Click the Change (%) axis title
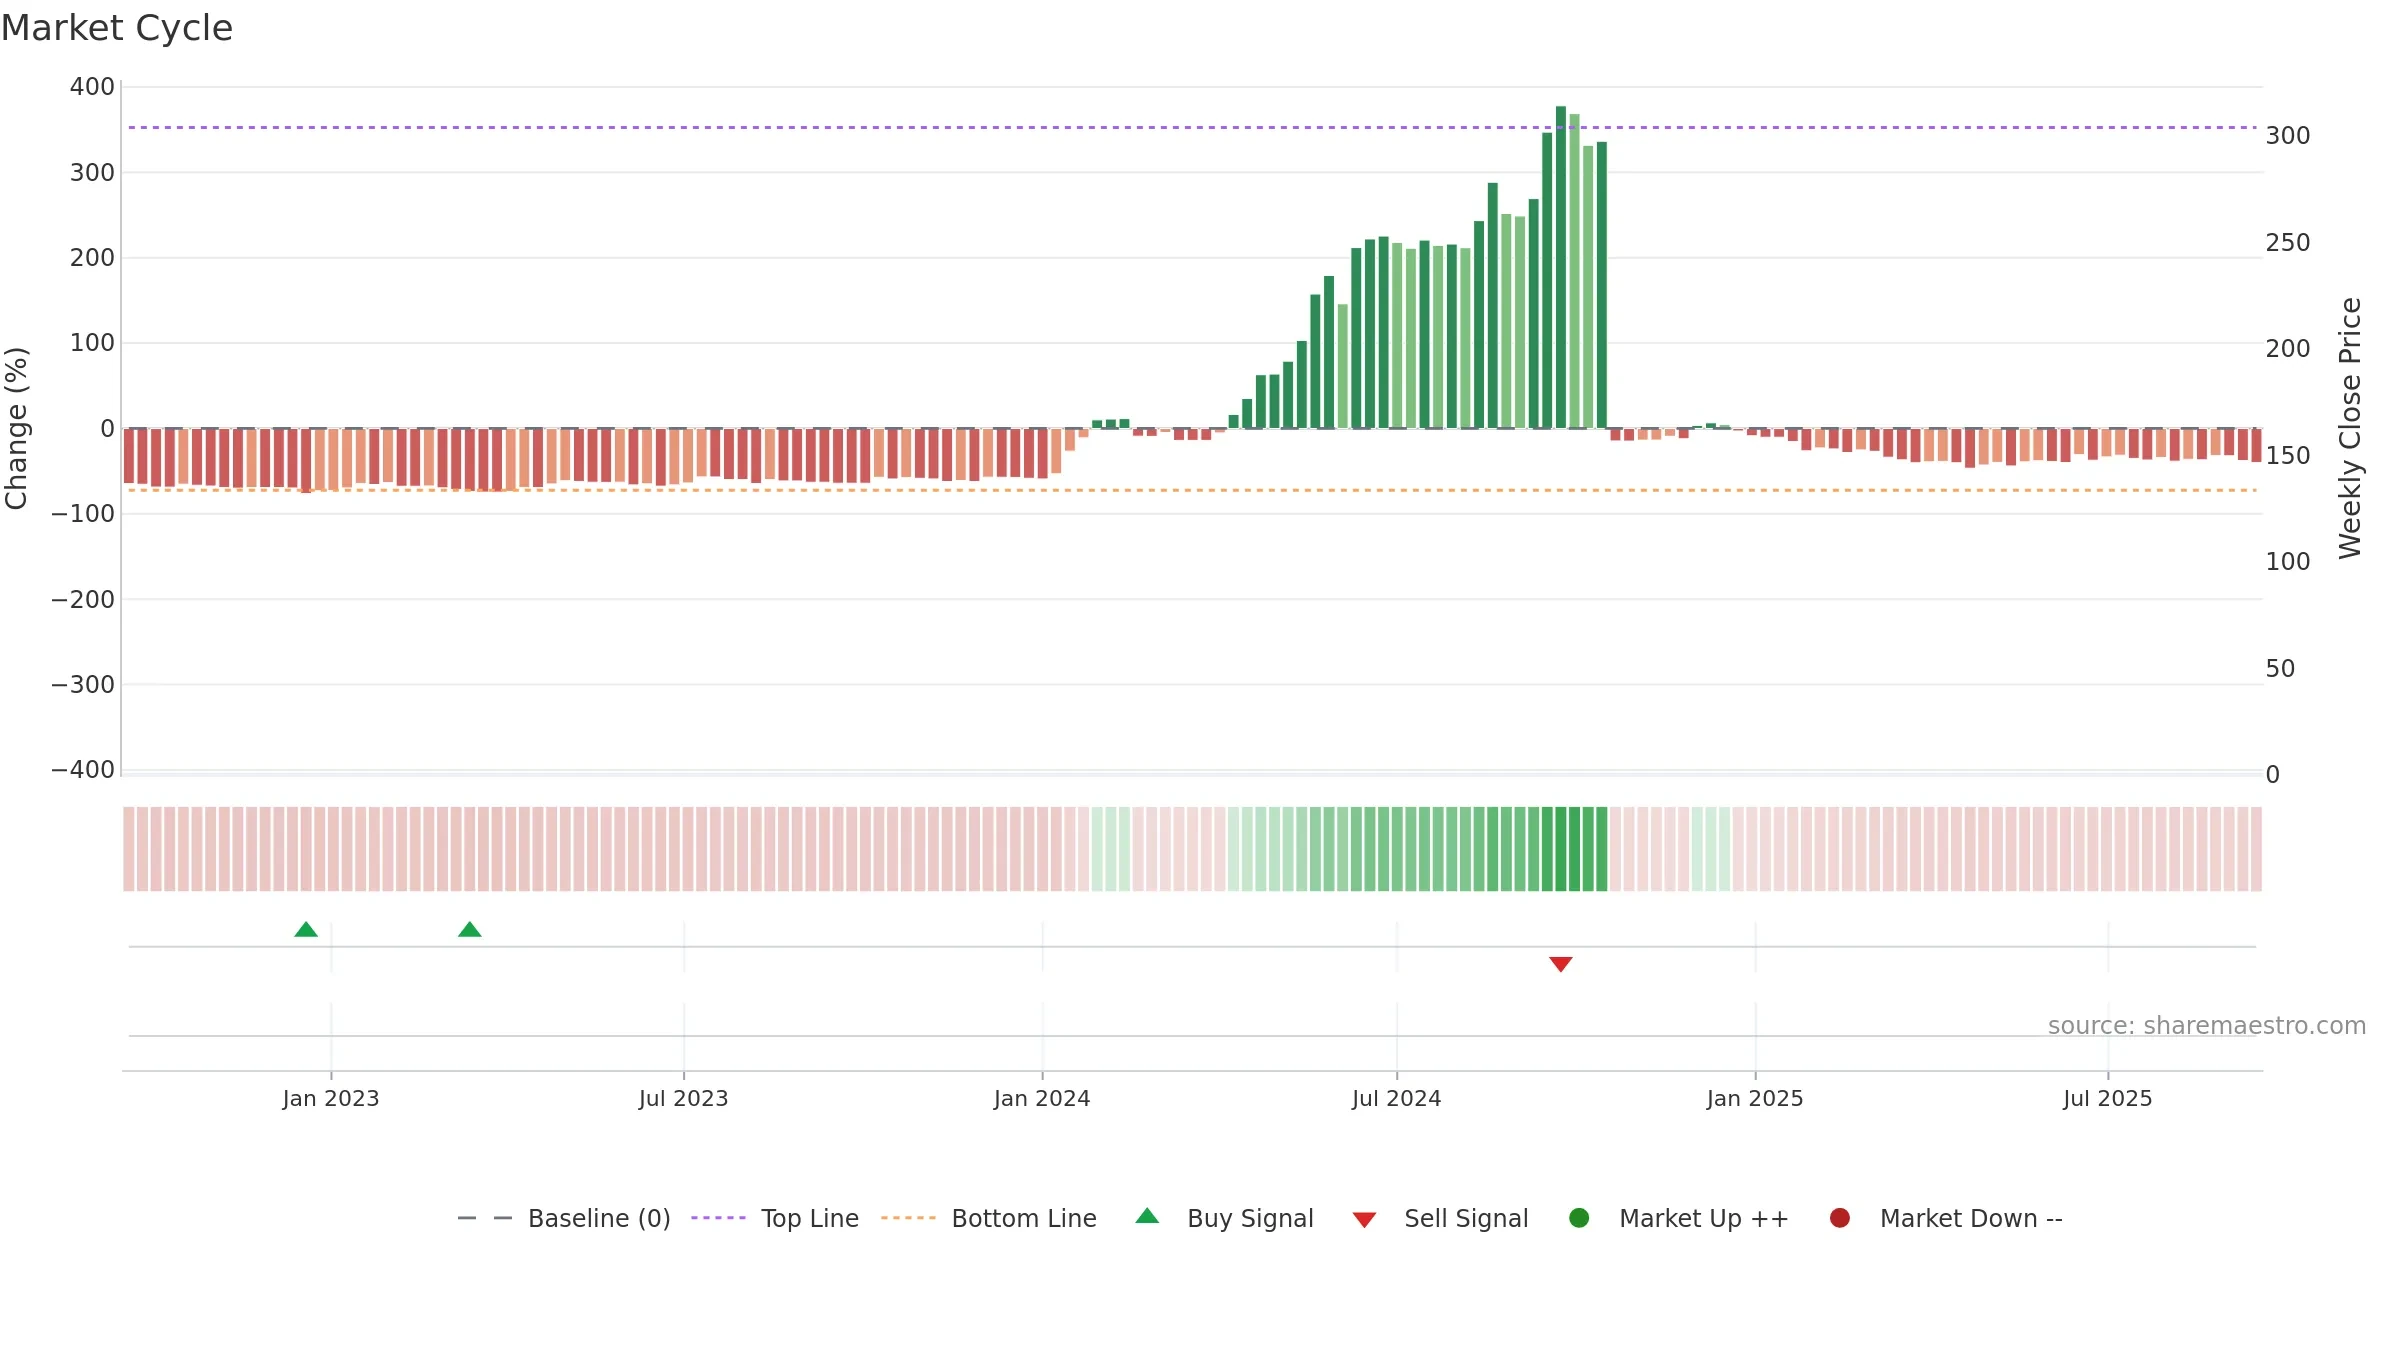 tap(17, 428)
